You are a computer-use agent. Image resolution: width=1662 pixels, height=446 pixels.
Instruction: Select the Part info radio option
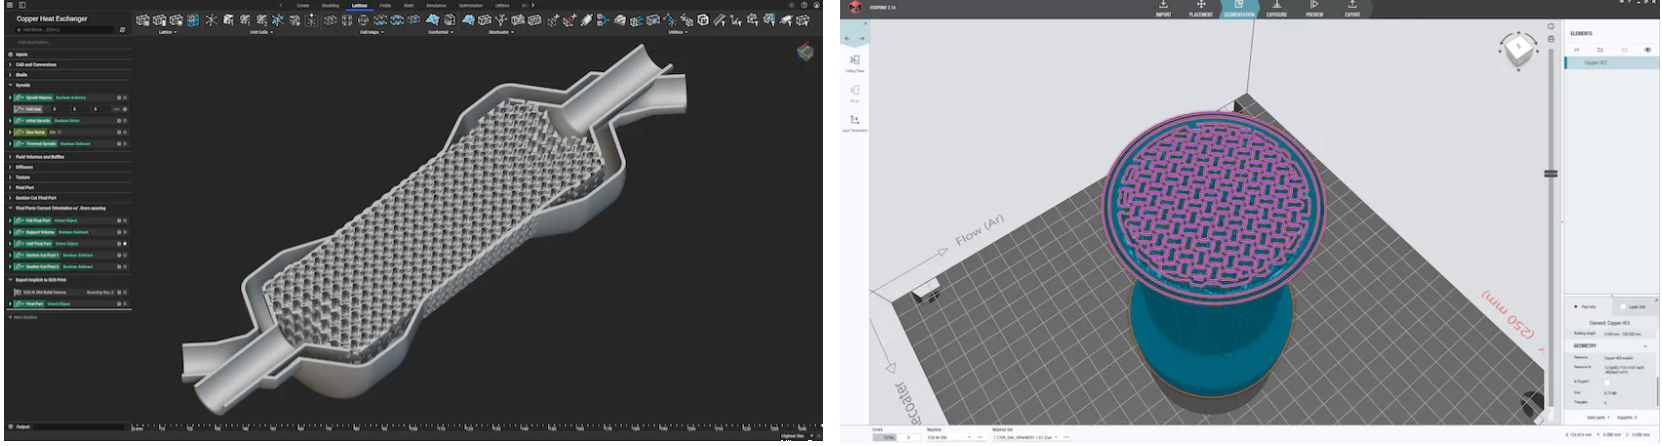1577,307
